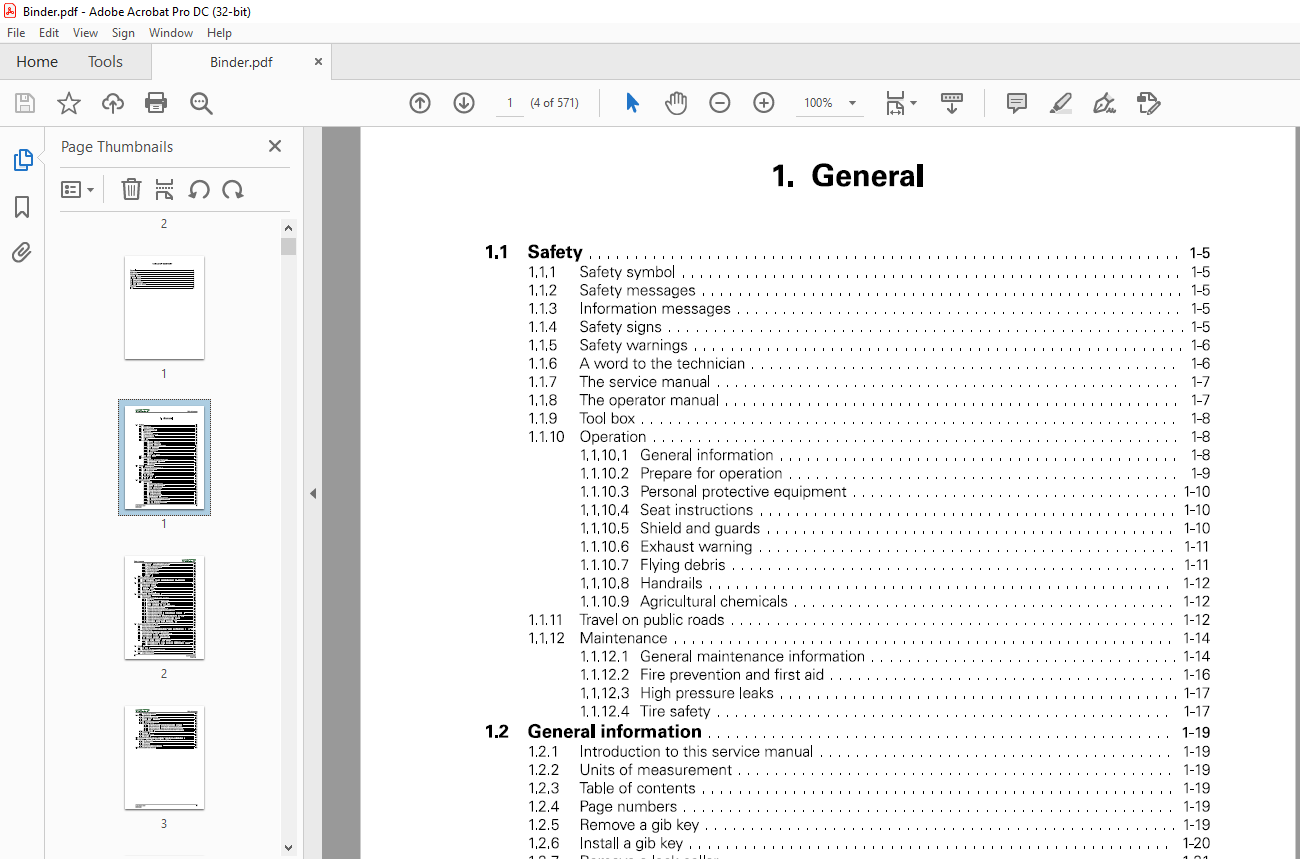Viewport: 1300px width, 859px height.
Task: Open the File menu
Action: pyautogui.click(x=16, y=33)
